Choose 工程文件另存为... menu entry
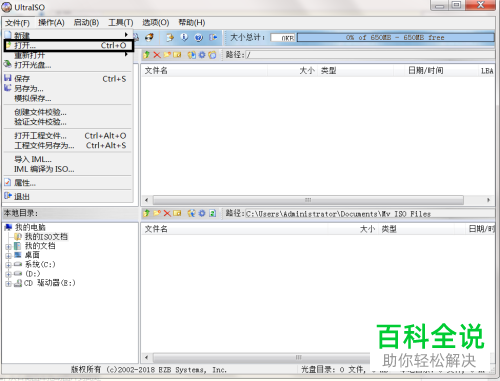The width and height of the screenshot is (500, 381). coord(68,145)
